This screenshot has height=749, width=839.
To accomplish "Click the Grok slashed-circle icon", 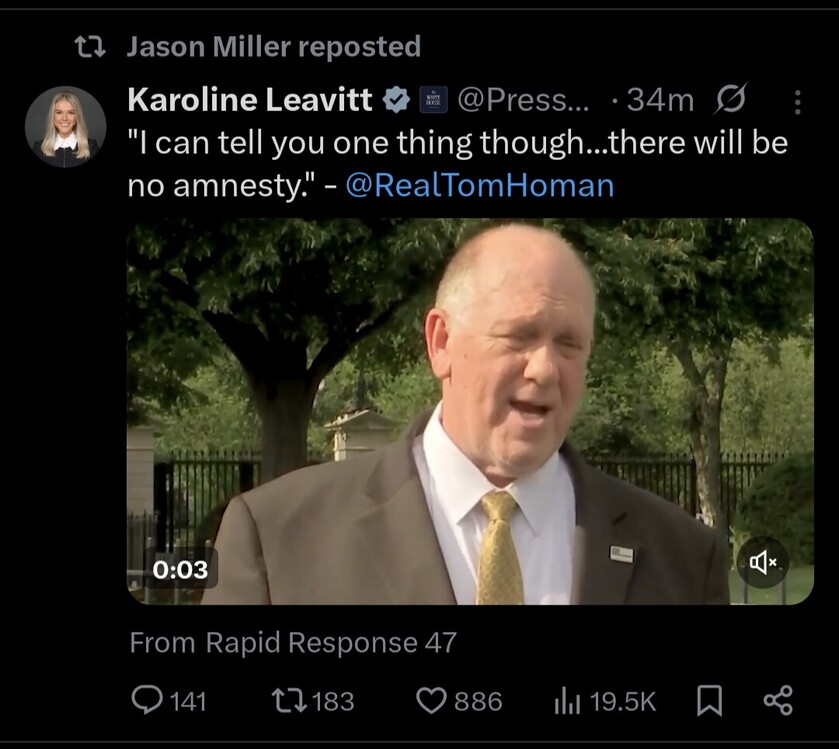I will [732, 100].
